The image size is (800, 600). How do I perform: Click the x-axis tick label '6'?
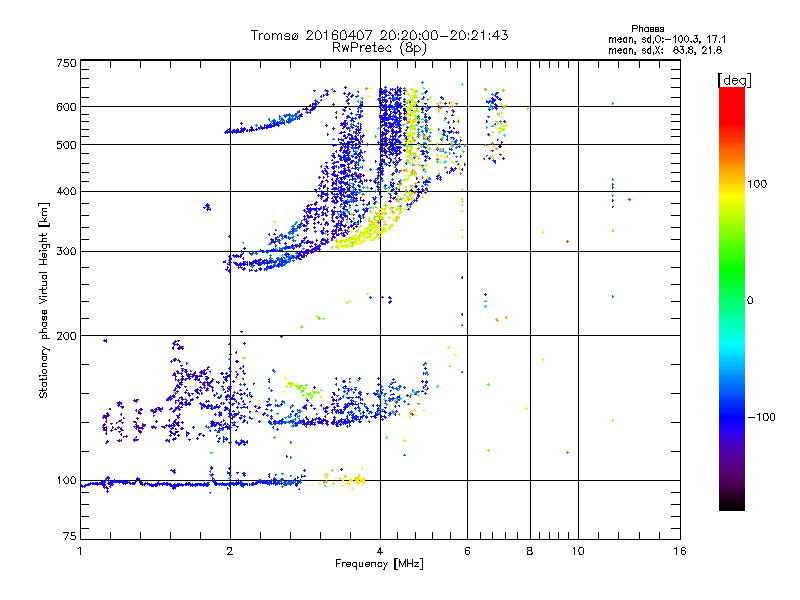(467, 551)
